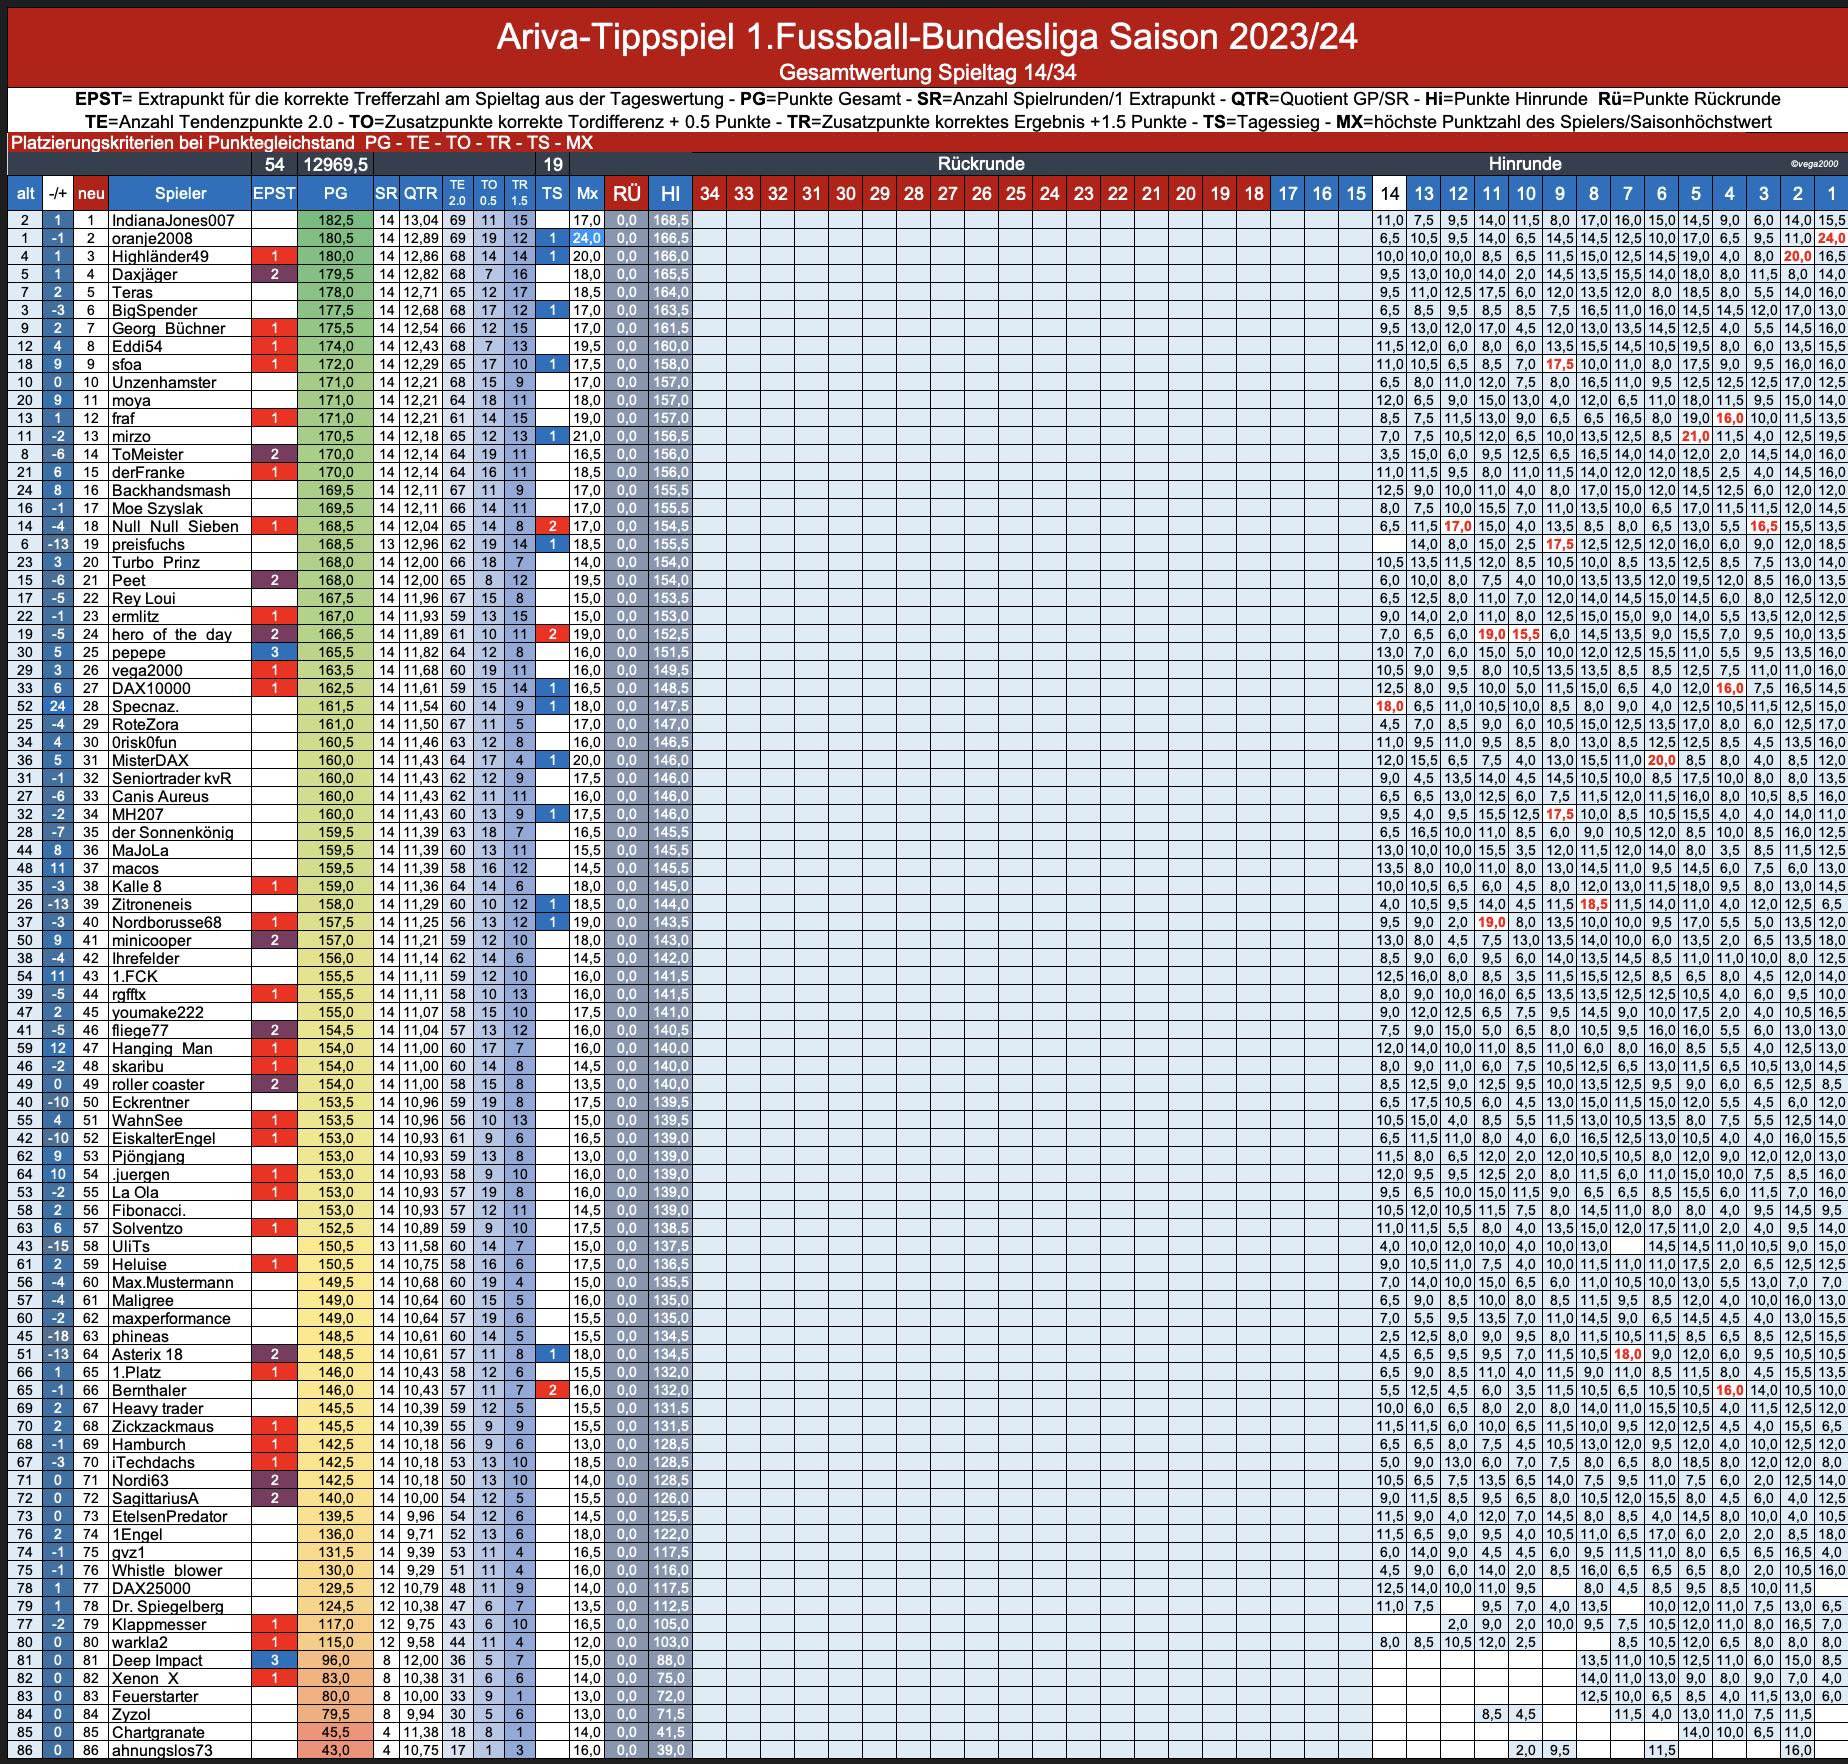Click player name 'Seniortrader kvR'
The image size is (1848, 1764).
[x=171, y=778]
